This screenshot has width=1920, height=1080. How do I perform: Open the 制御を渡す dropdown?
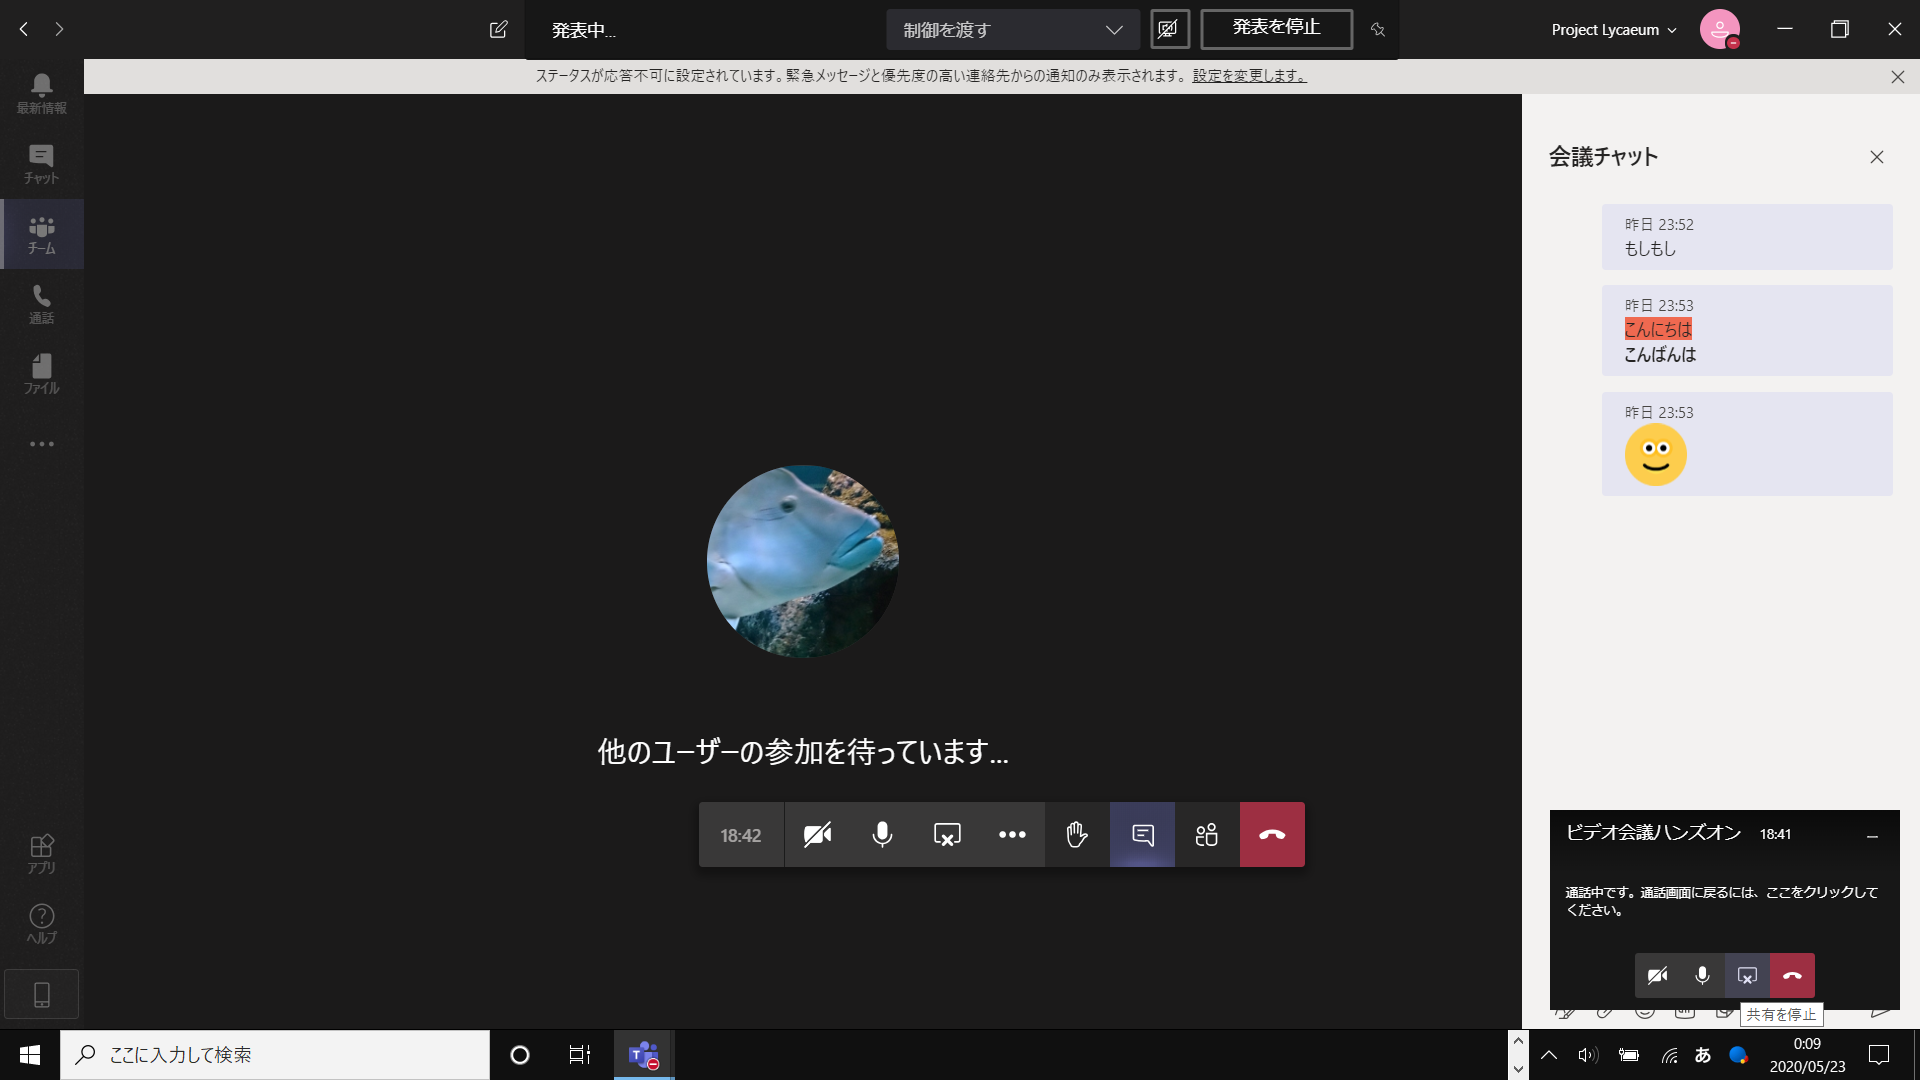click(1012, 29)
